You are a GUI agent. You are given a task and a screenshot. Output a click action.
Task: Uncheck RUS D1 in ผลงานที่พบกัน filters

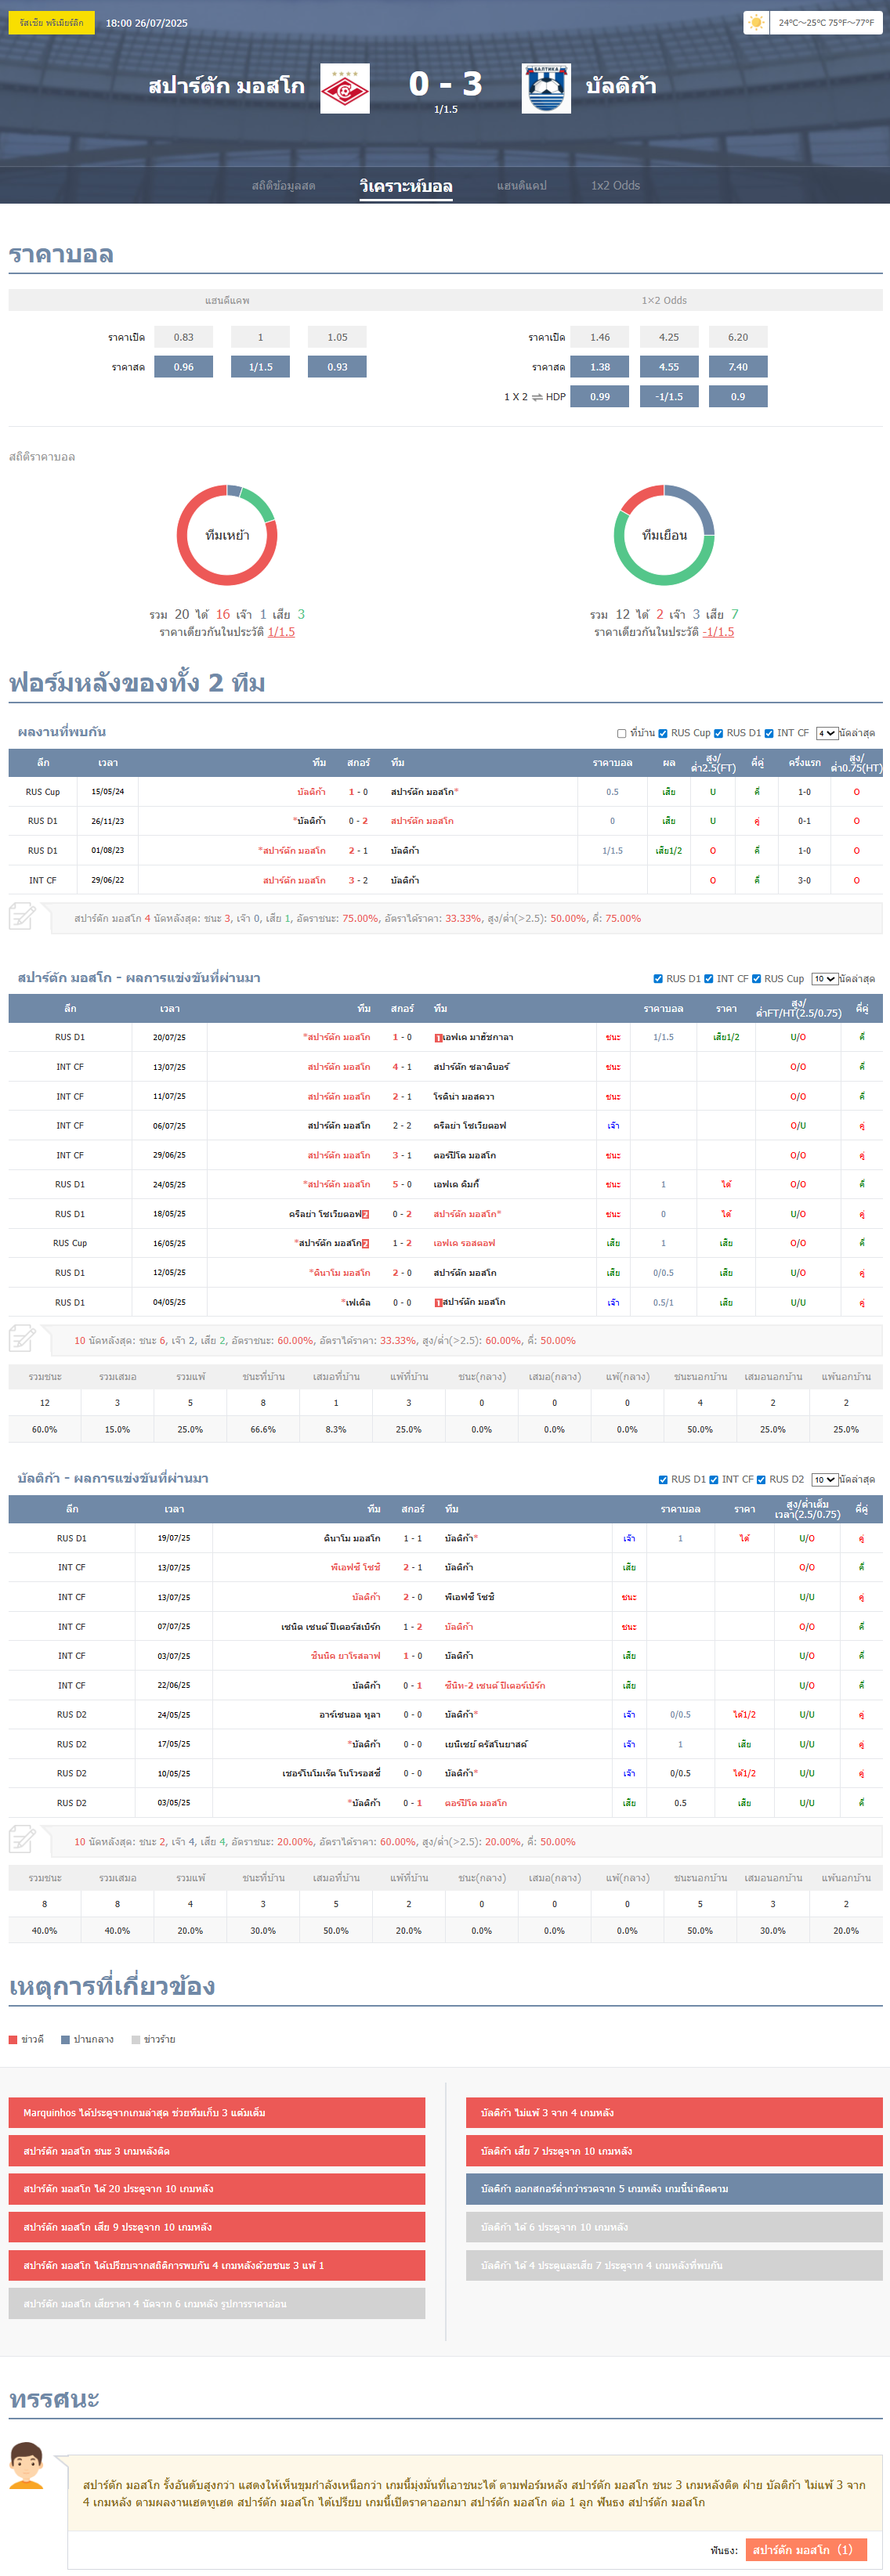tap(718, 733)
